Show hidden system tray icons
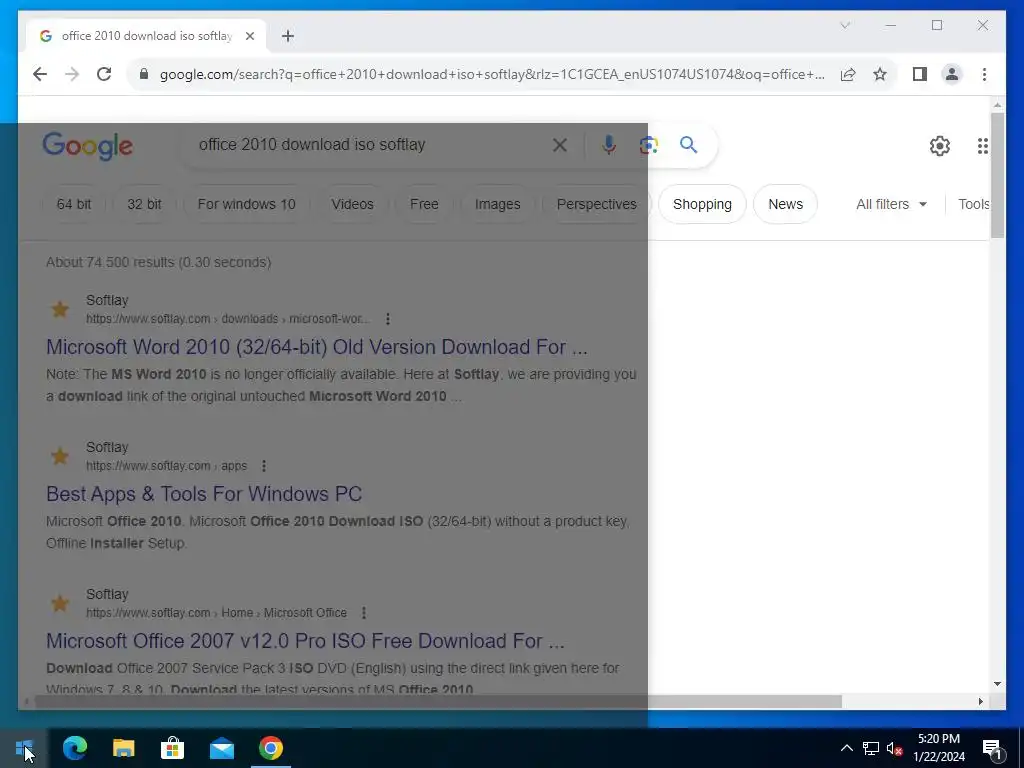Screen dimensions: 1024x768 point(846,748)
